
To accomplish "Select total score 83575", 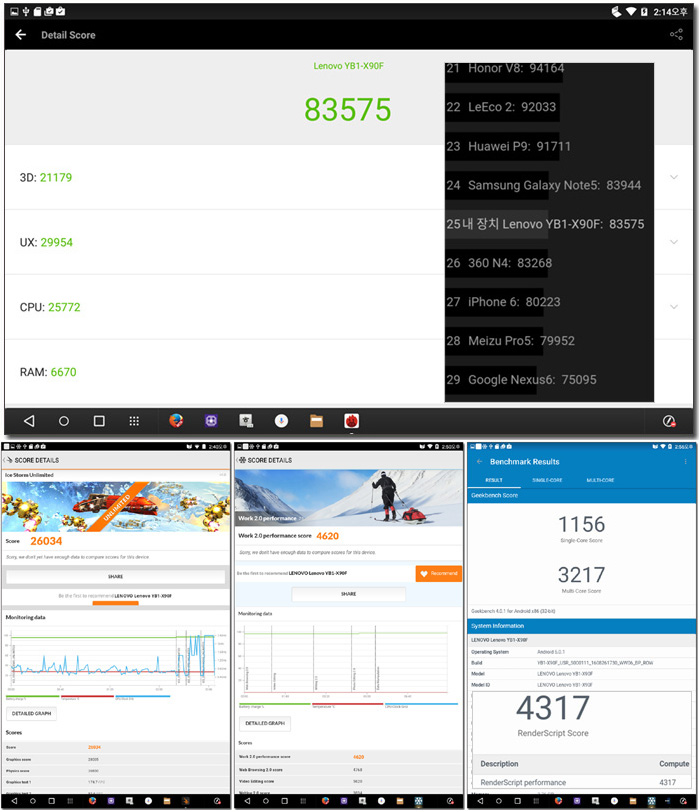I will pos(347,110).
